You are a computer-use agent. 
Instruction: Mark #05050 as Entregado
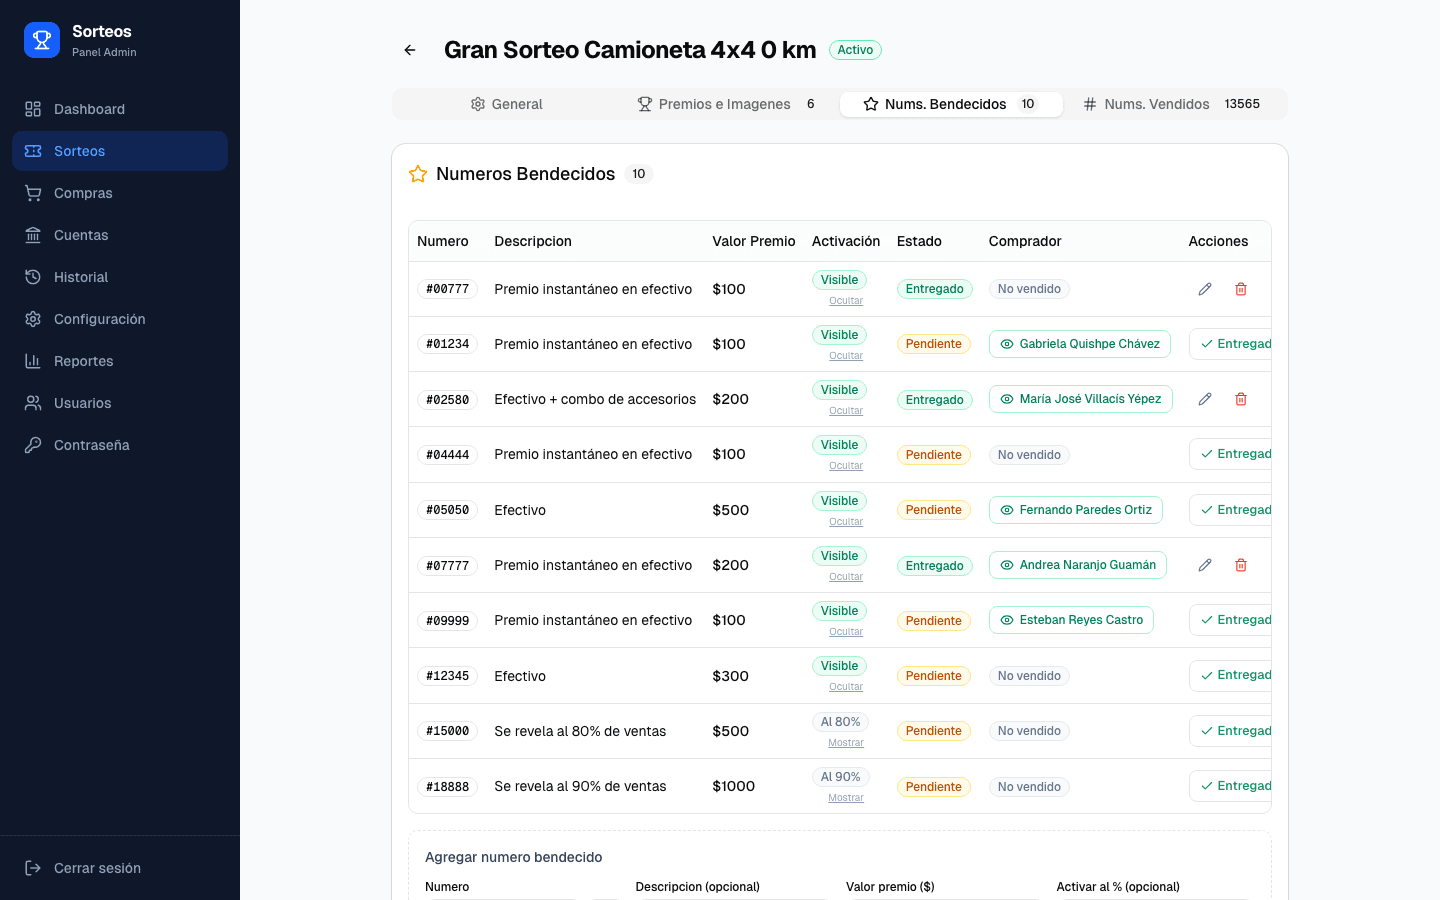pos(1231,510)
